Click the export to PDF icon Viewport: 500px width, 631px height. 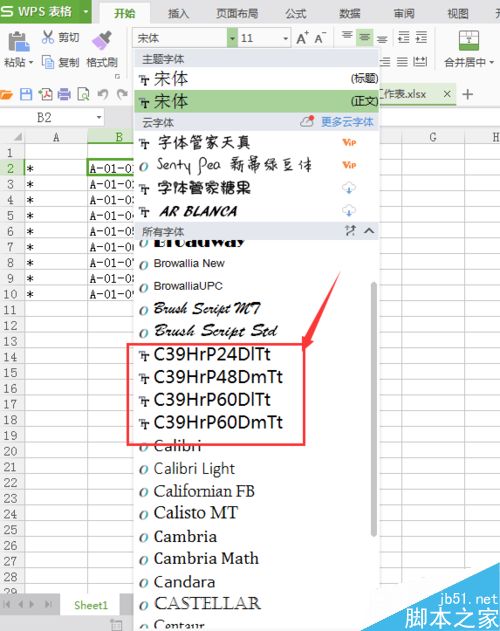click(45, 94)
